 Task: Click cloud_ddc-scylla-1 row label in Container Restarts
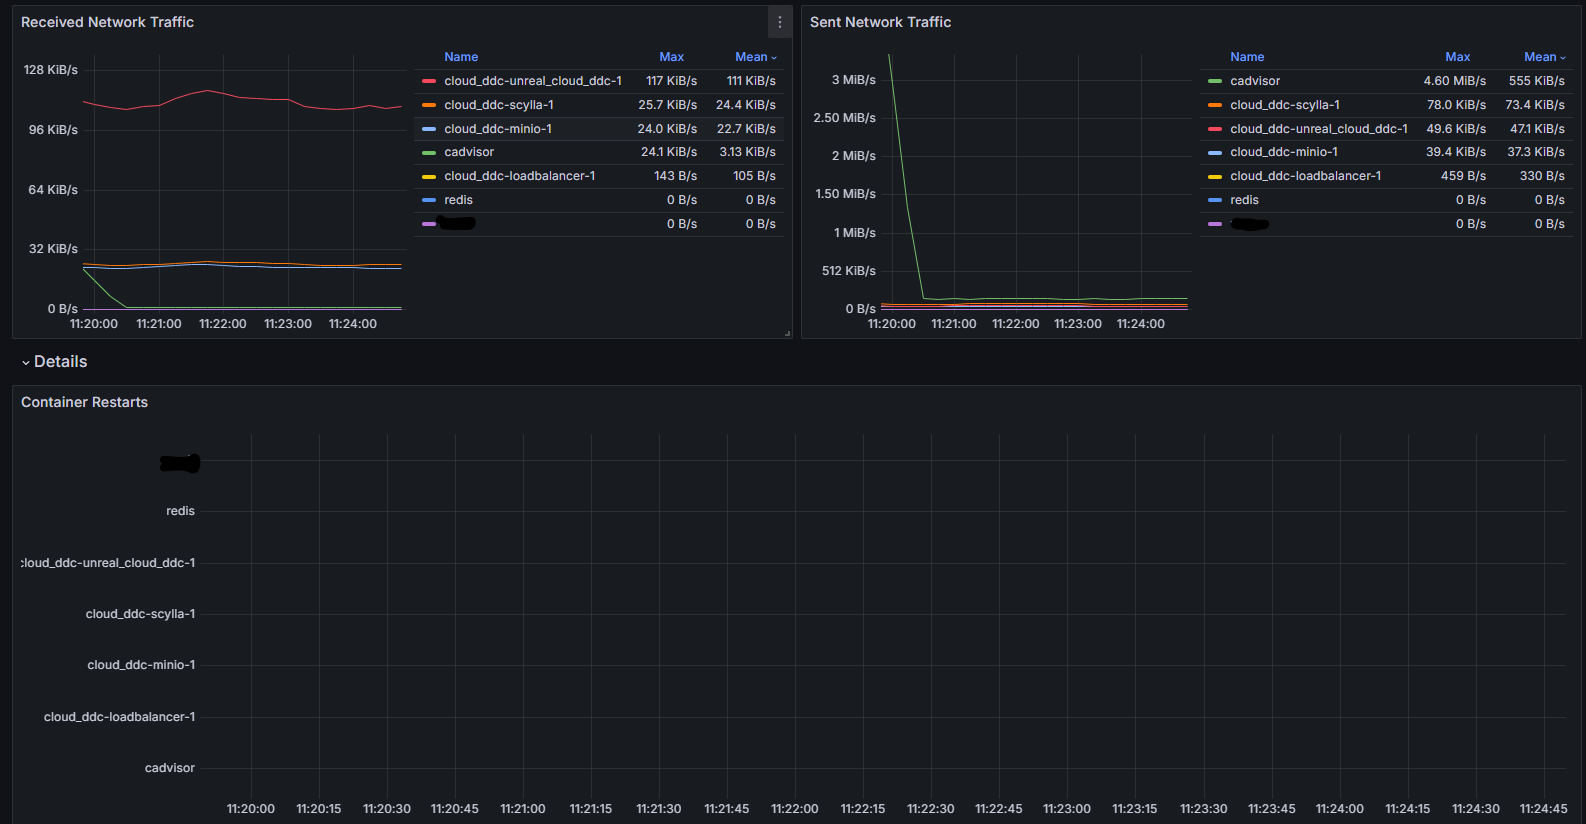[x=140, y=614]
